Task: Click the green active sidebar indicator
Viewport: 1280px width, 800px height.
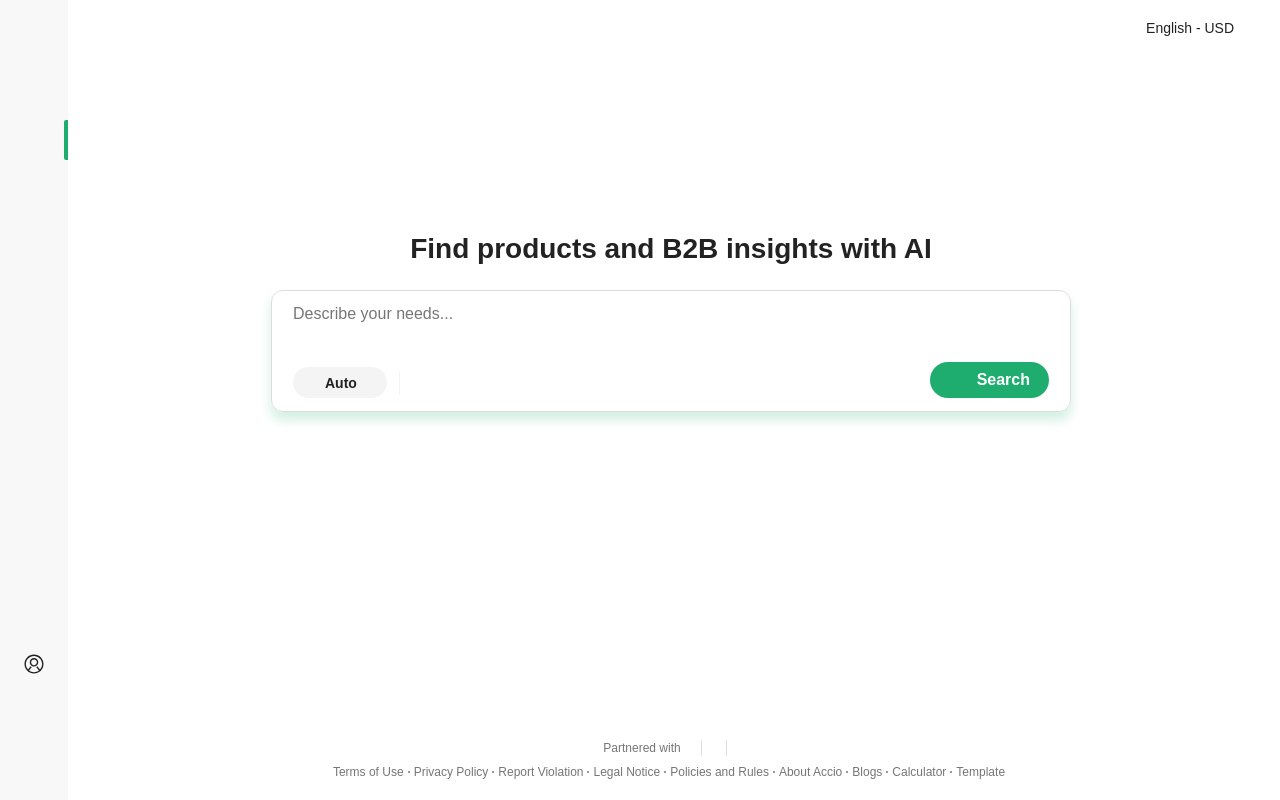Action: click(66, 140)
